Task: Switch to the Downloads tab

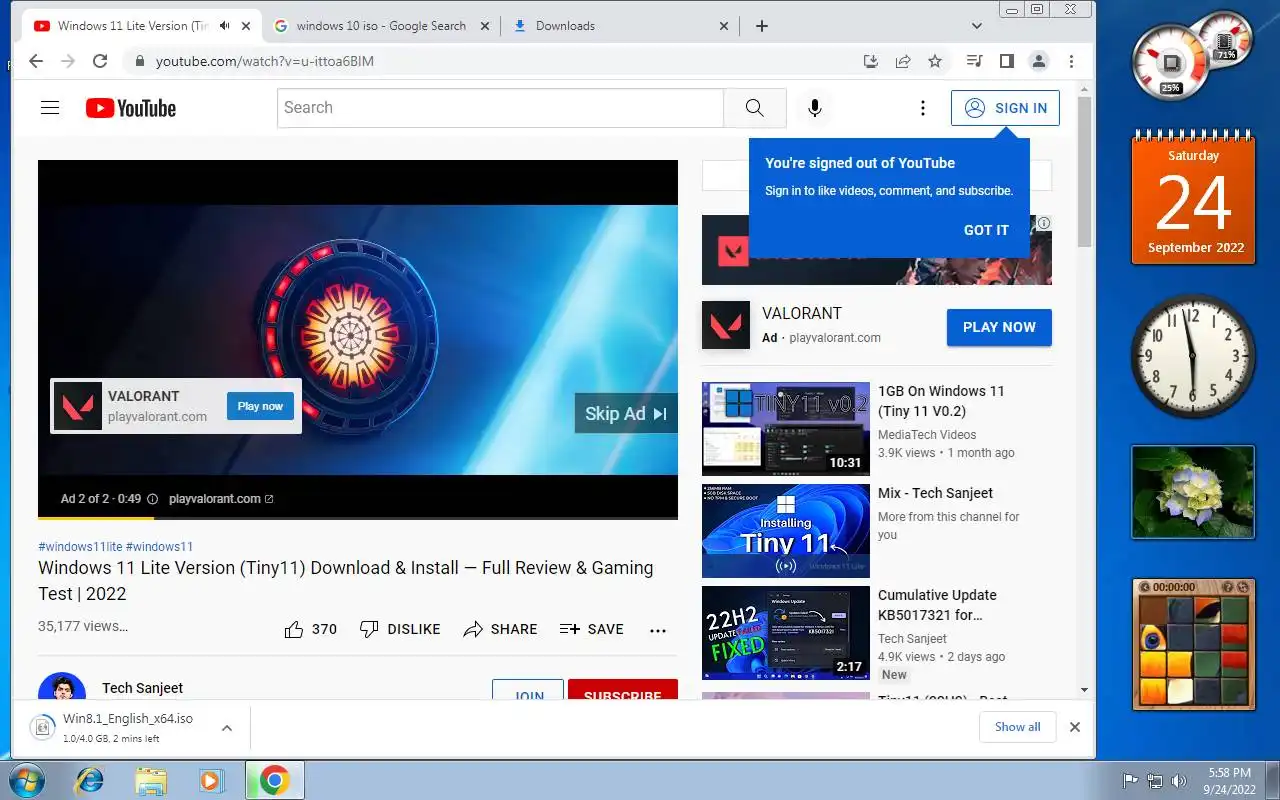Action: (x=621, y=26)
